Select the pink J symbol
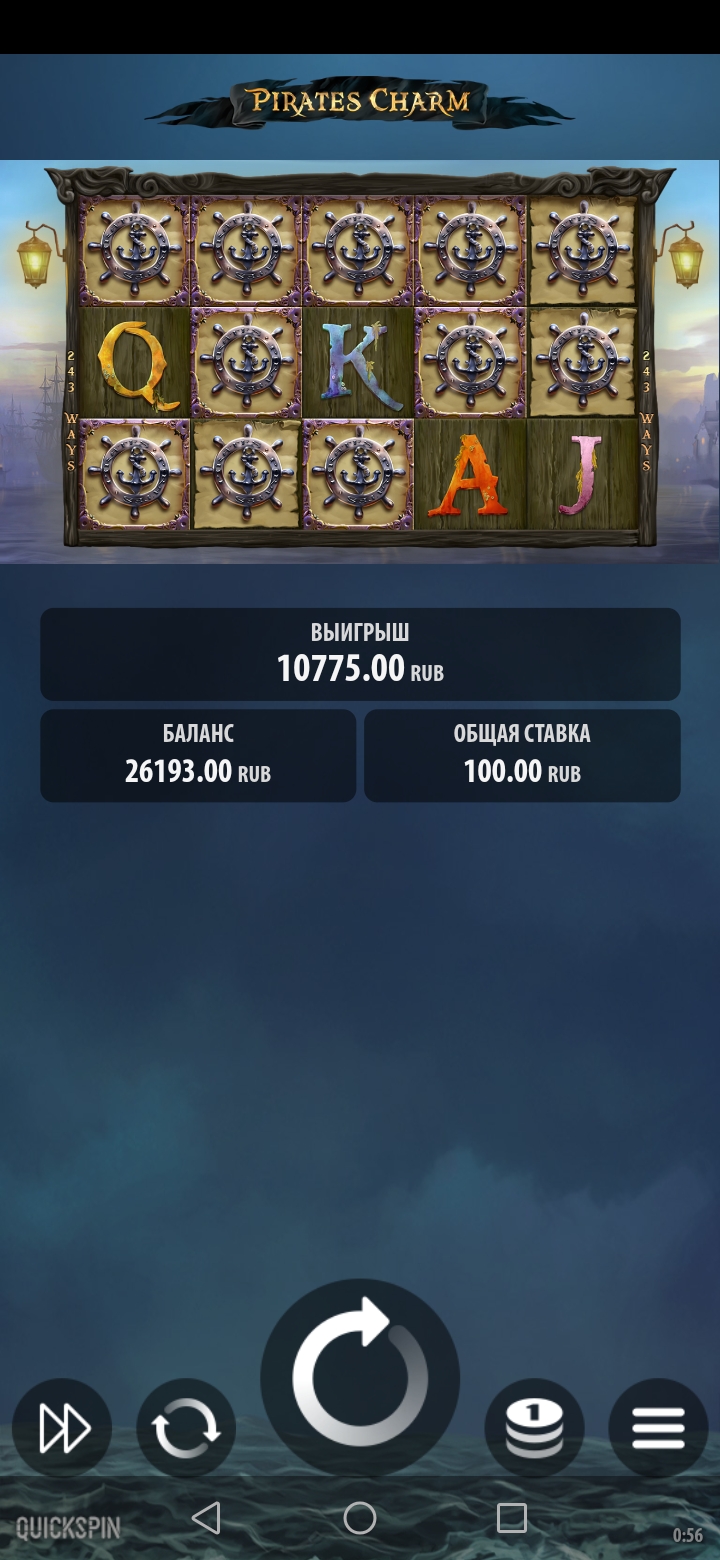Image resolution: width=720 pixels, height=1560 pixels. (x=582, y=475)
